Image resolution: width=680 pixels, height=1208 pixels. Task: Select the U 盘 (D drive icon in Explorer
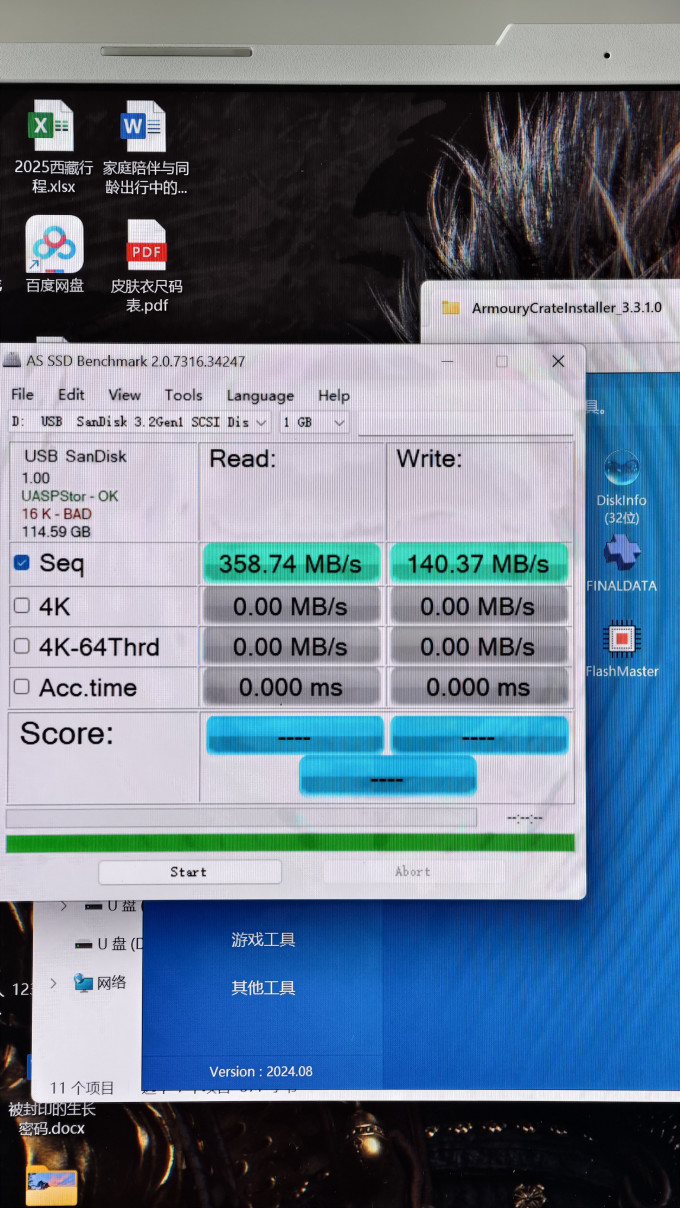click(x=85, y=943)
